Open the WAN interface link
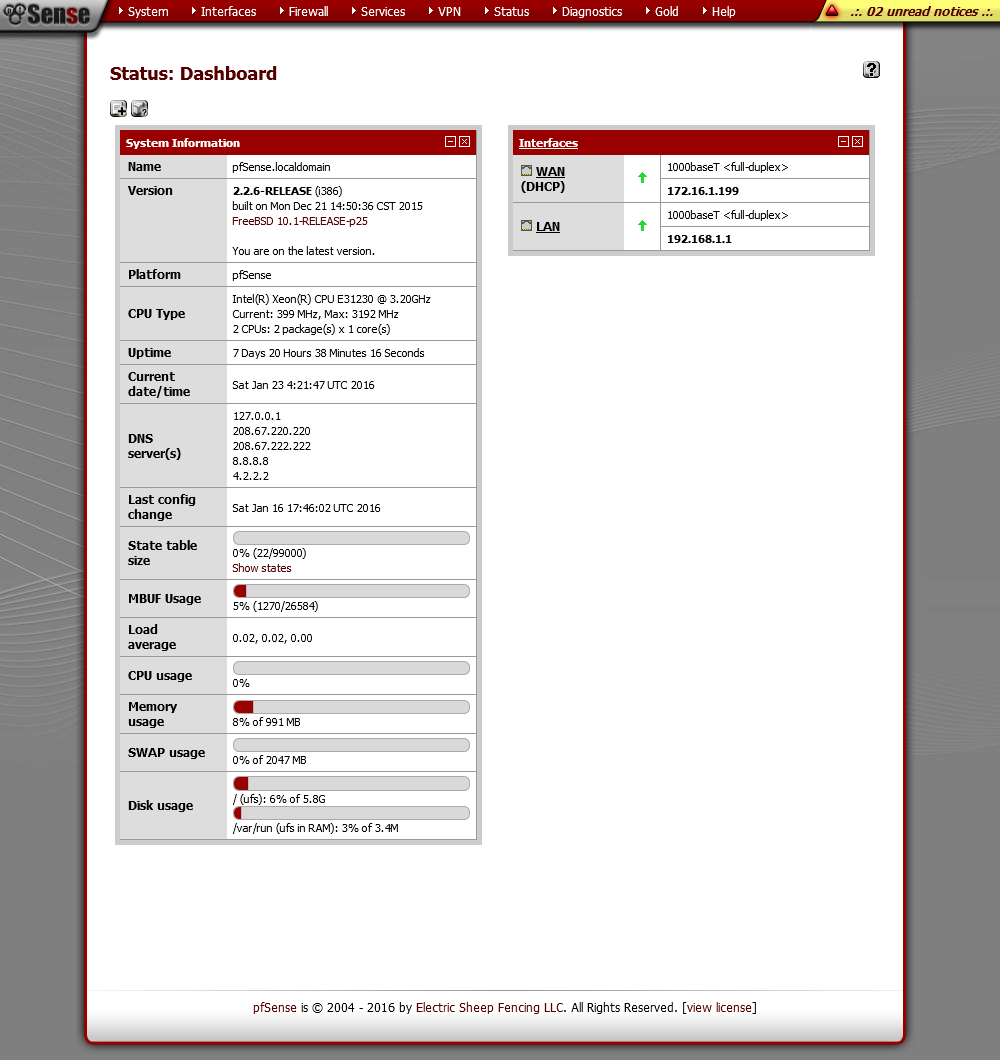1000x1060 pixels. 550,172
